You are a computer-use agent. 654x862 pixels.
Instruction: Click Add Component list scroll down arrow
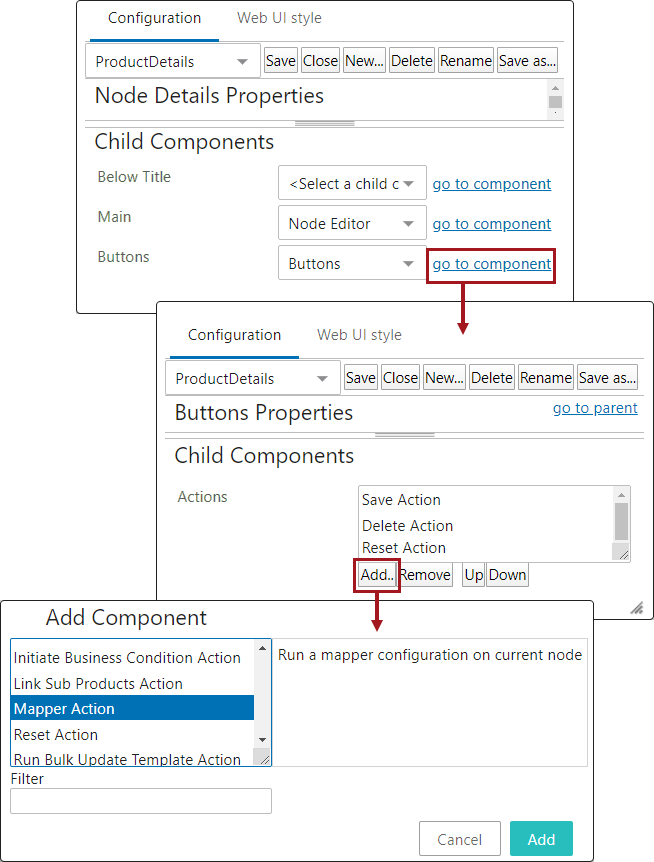(262, 740)
